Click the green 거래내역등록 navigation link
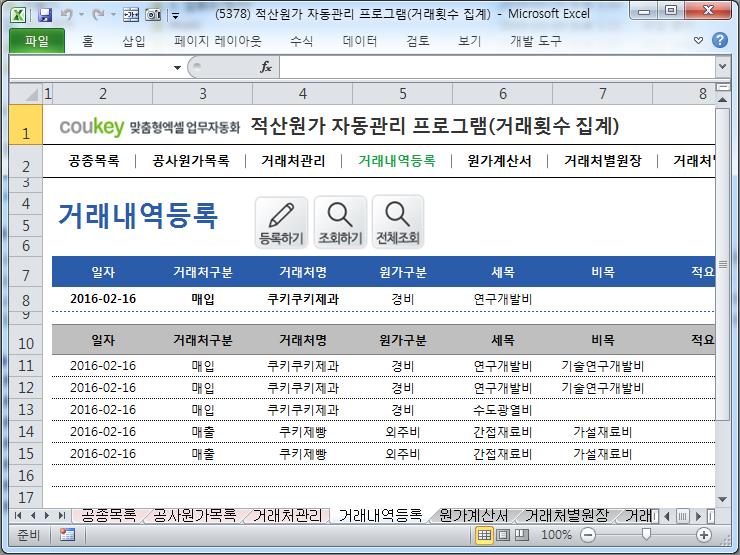Image resolution: width=740 pixels, height=555 pixels. (x=396, y=161)
